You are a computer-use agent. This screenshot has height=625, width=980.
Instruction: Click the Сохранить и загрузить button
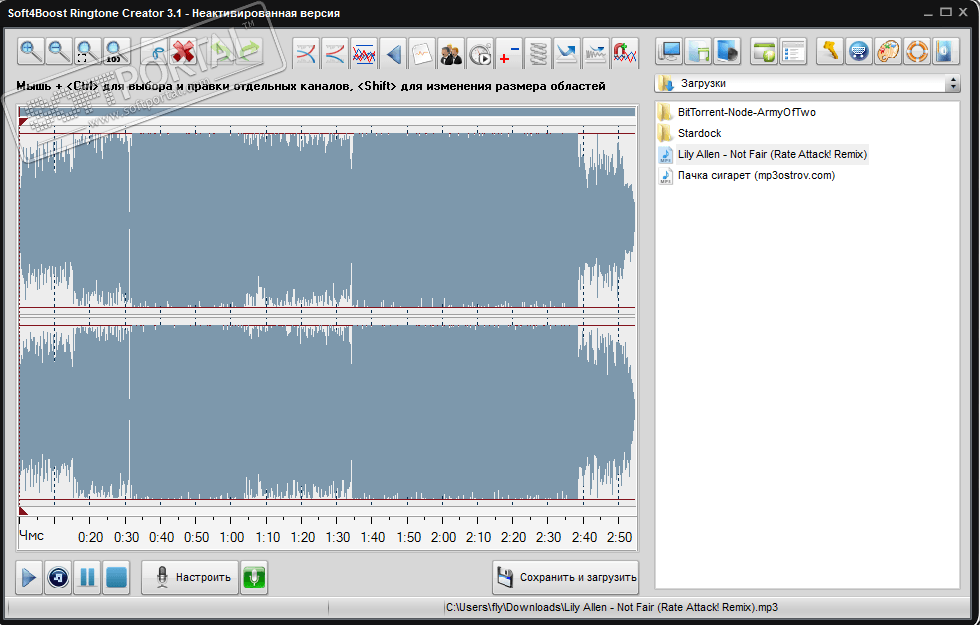click(565, 578)
